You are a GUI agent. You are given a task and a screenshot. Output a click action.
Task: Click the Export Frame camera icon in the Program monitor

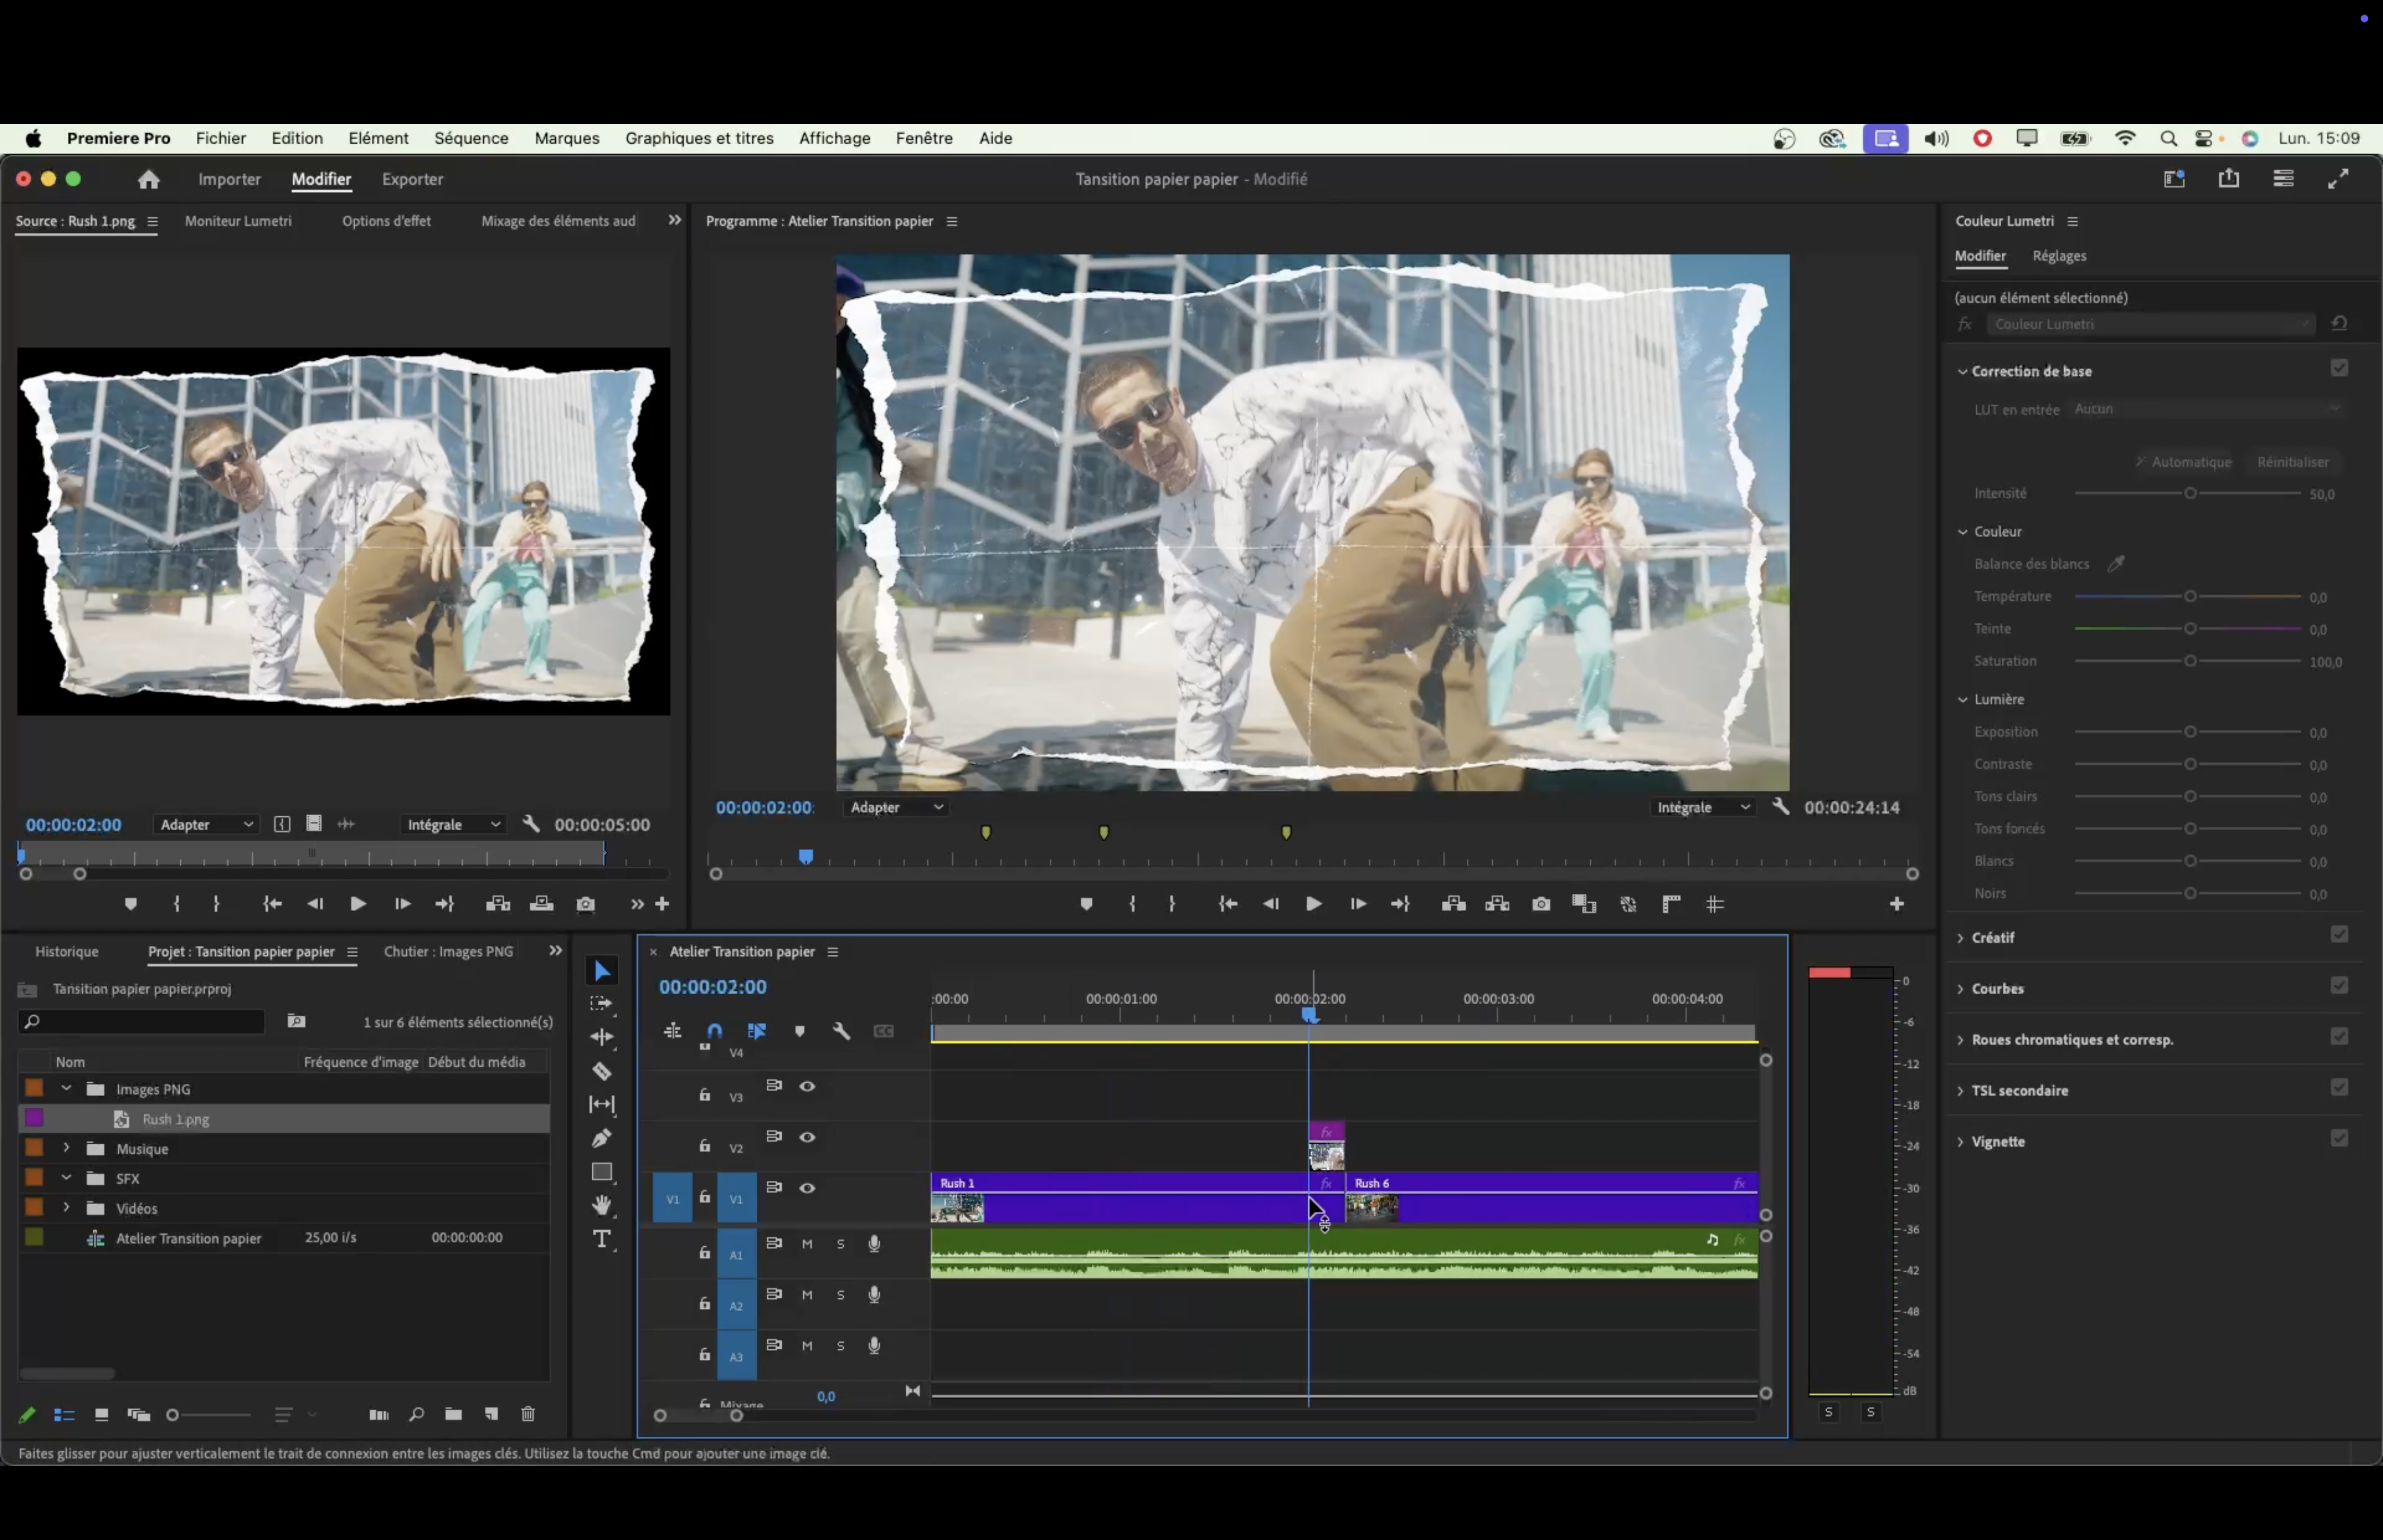click(1540, 904)
